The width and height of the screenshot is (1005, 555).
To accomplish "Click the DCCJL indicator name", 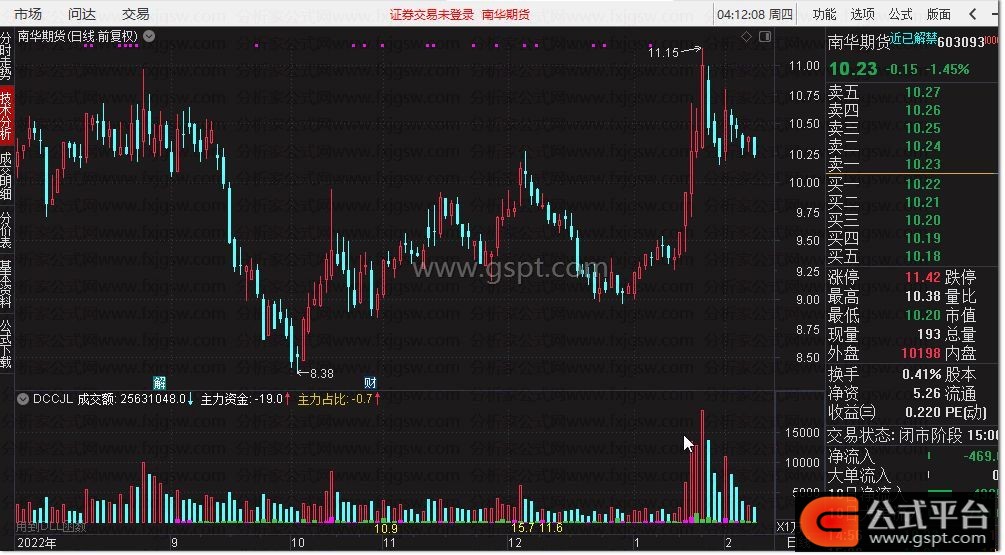I will [53, 399].
